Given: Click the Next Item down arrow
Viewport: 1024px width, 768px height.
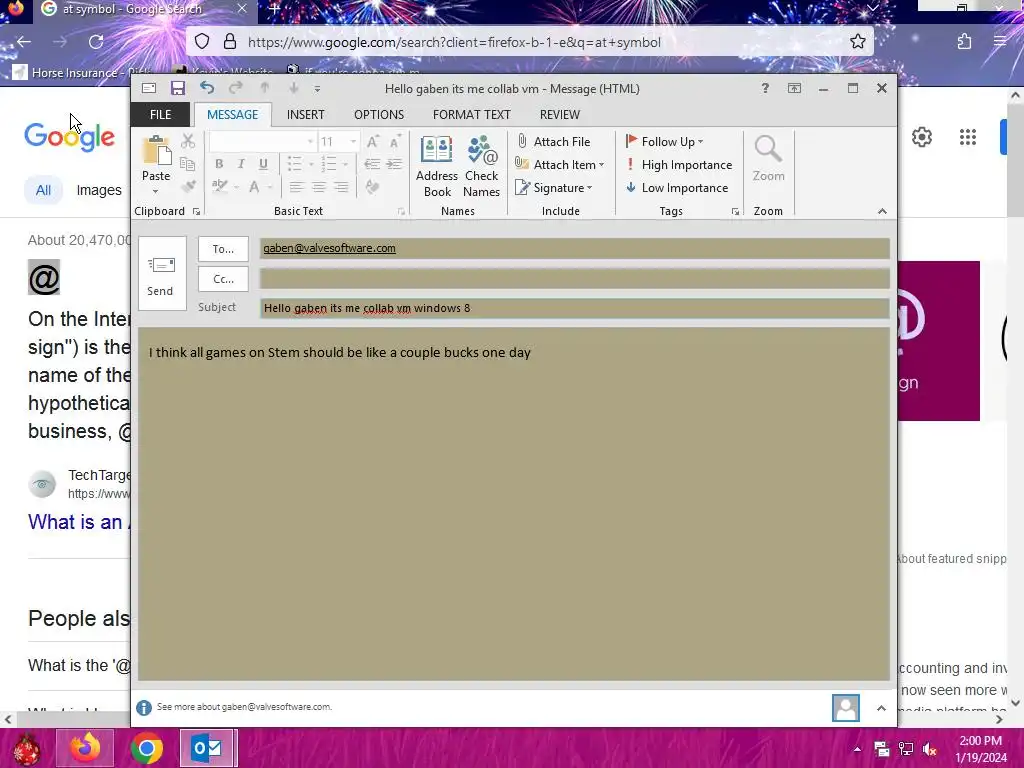Looking at the screenshot, I should pos(293,88).
